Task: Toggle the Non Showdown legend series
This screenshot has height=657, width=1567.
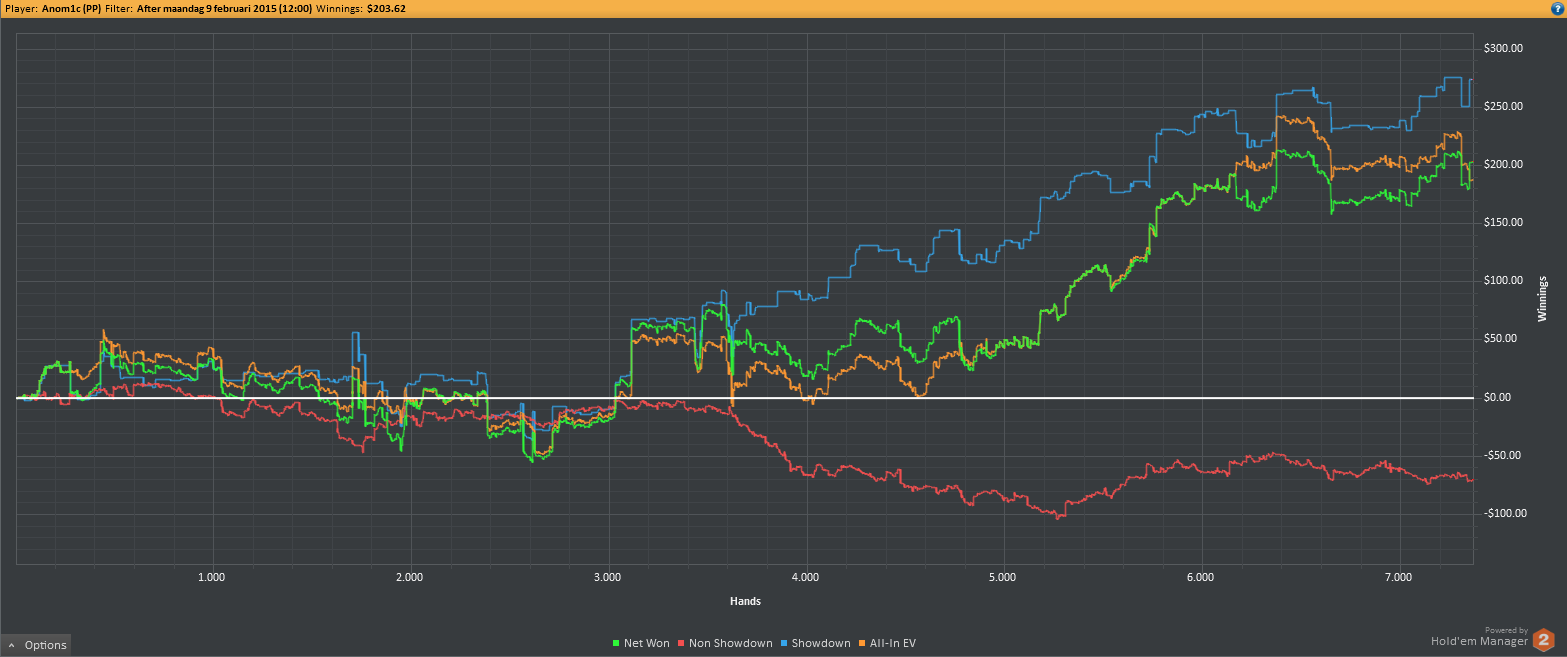Action: coord(725,643)
